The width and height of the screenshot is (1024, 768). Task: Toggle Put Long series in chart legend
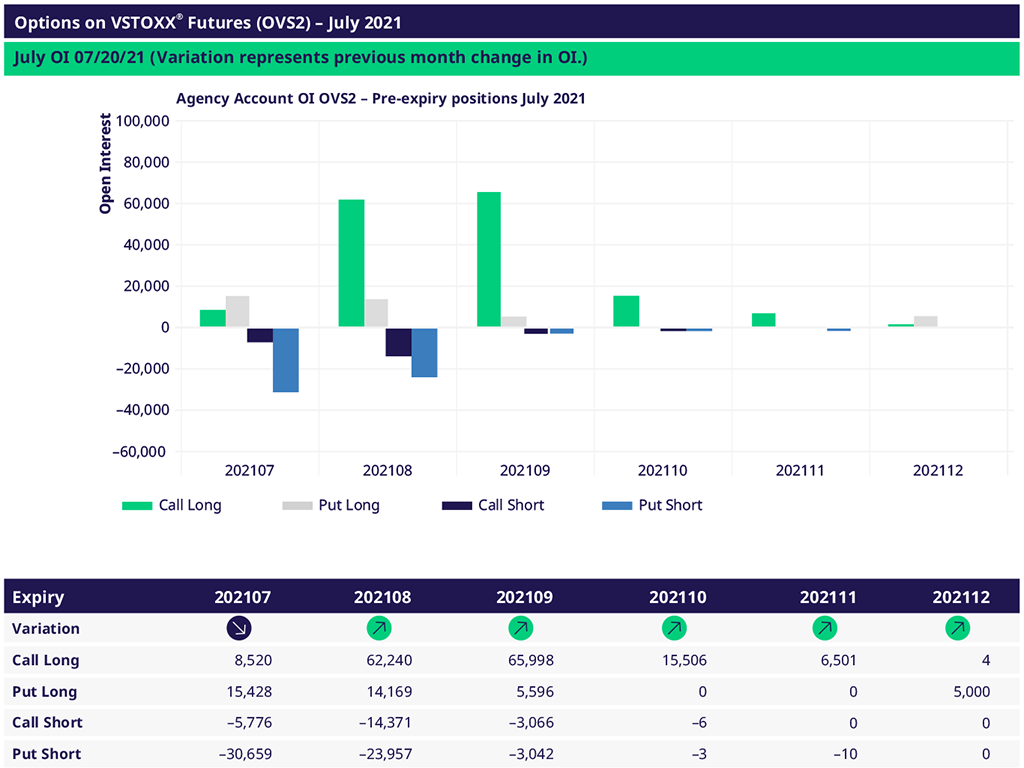331,505
